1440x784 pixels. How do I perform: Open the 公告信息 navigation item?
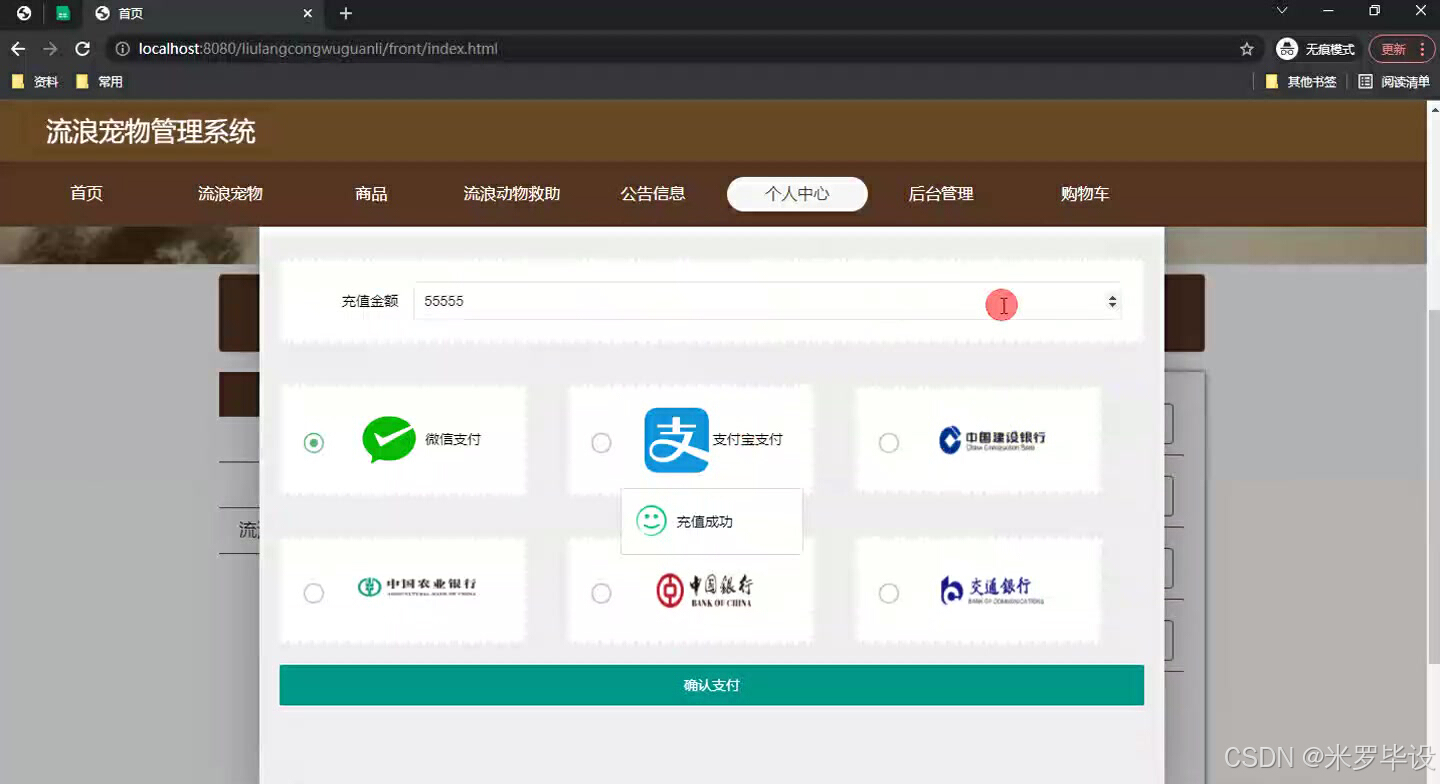pyautogui.click(x=653, y=194)
